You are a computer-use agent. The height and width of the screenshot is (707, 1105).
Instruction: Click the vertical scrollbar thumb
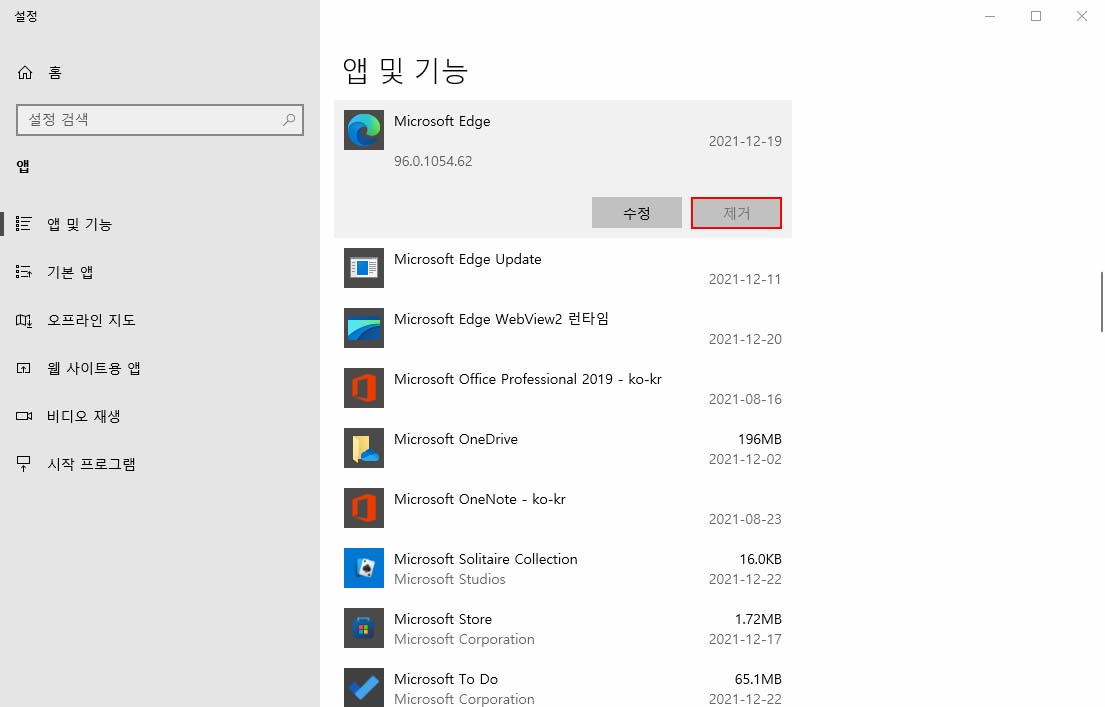1101,302
